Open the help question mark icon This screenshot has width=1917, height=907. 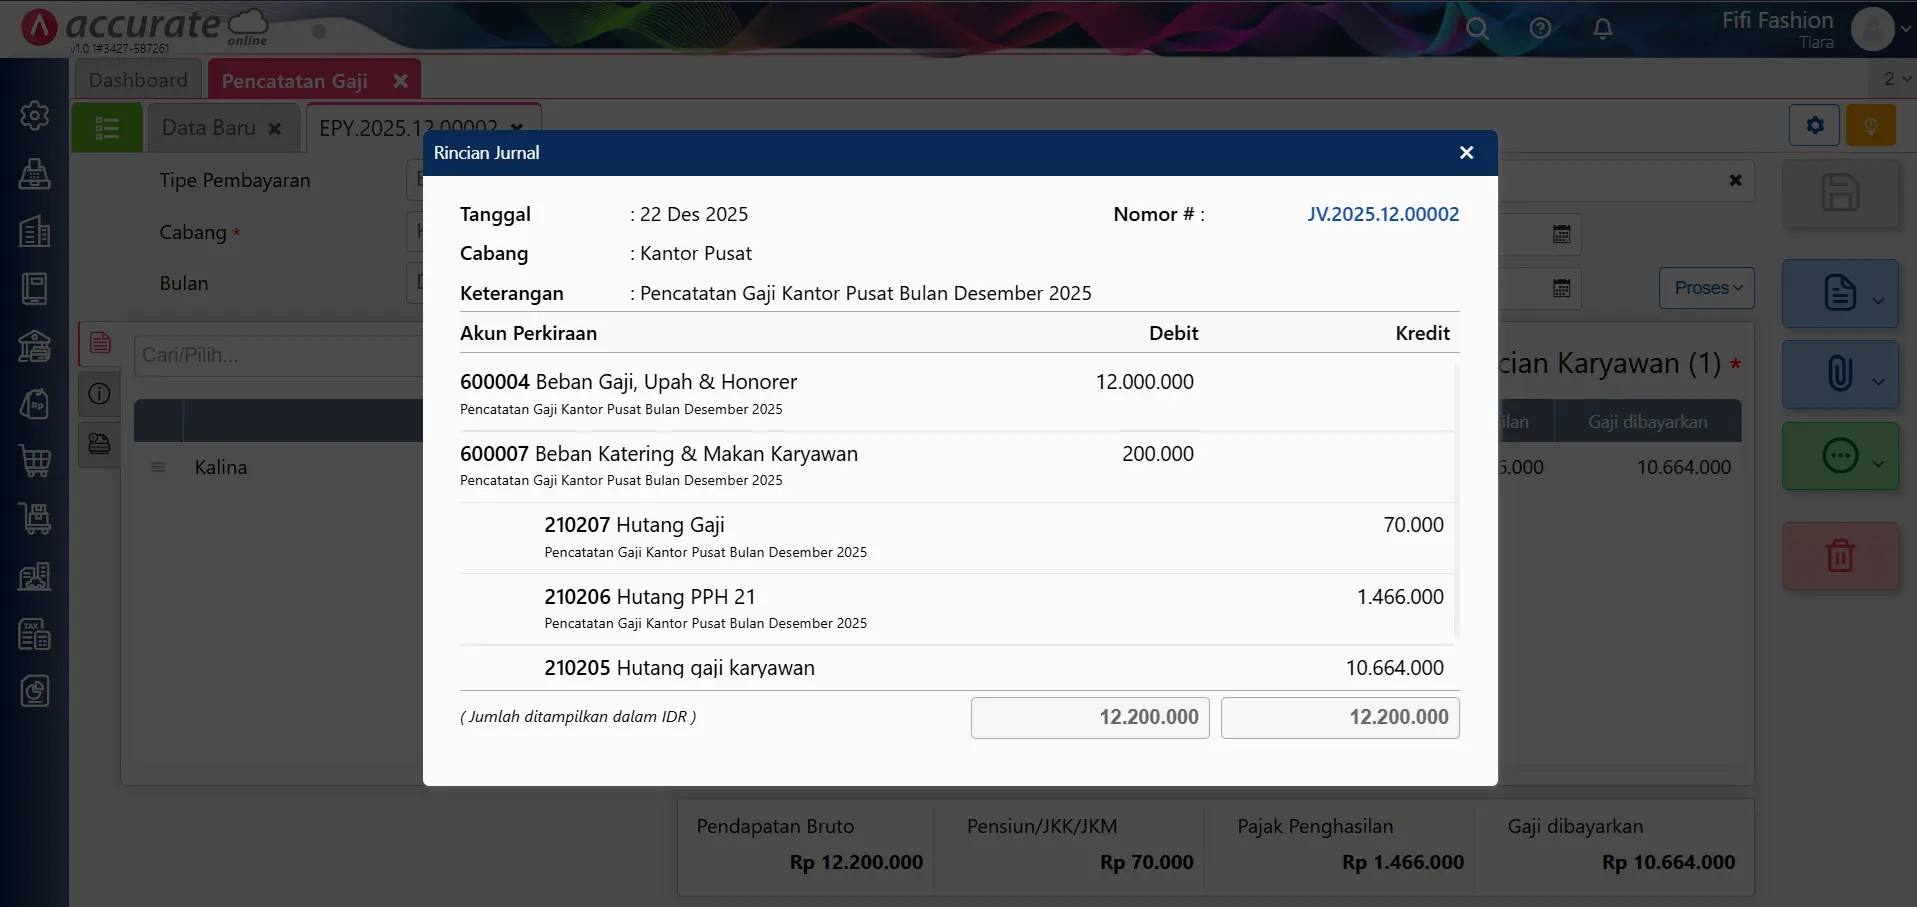click(x=1540, y=28)
